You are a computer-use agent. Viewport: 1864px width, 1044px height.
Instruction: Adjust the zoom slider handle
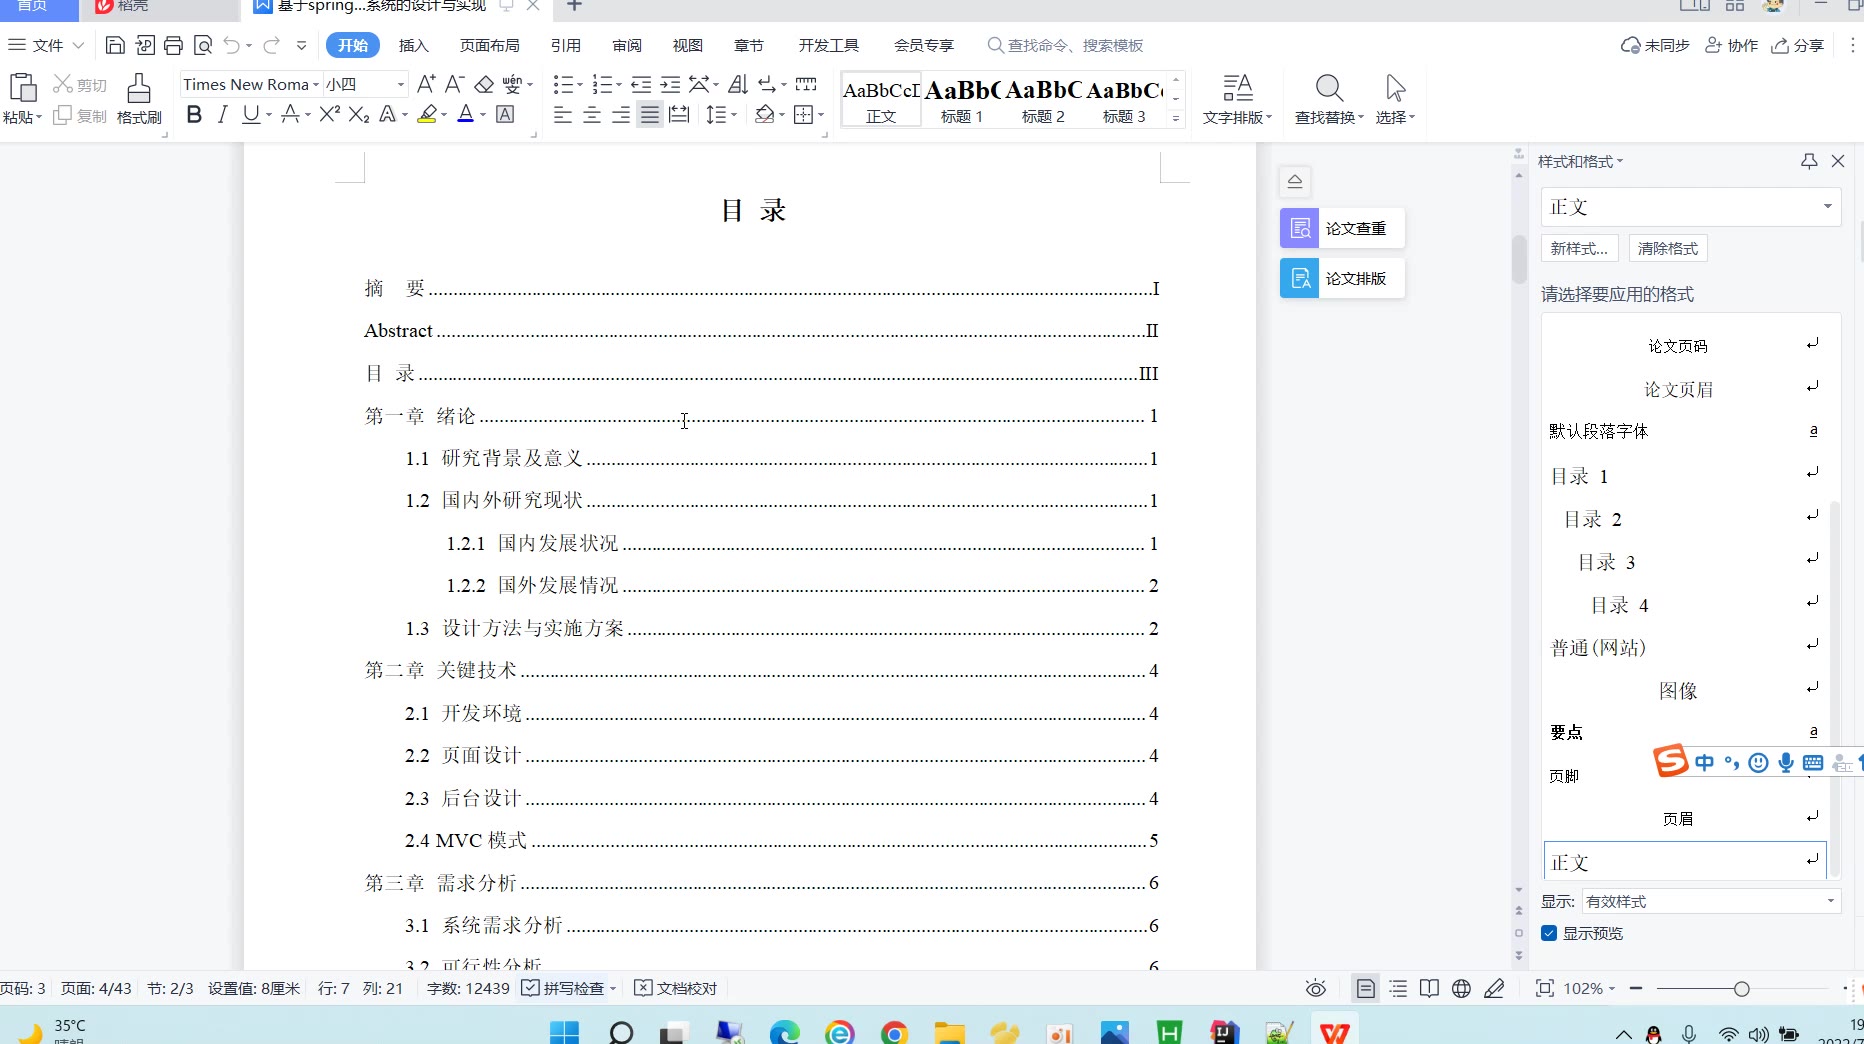coord(1742,988)
